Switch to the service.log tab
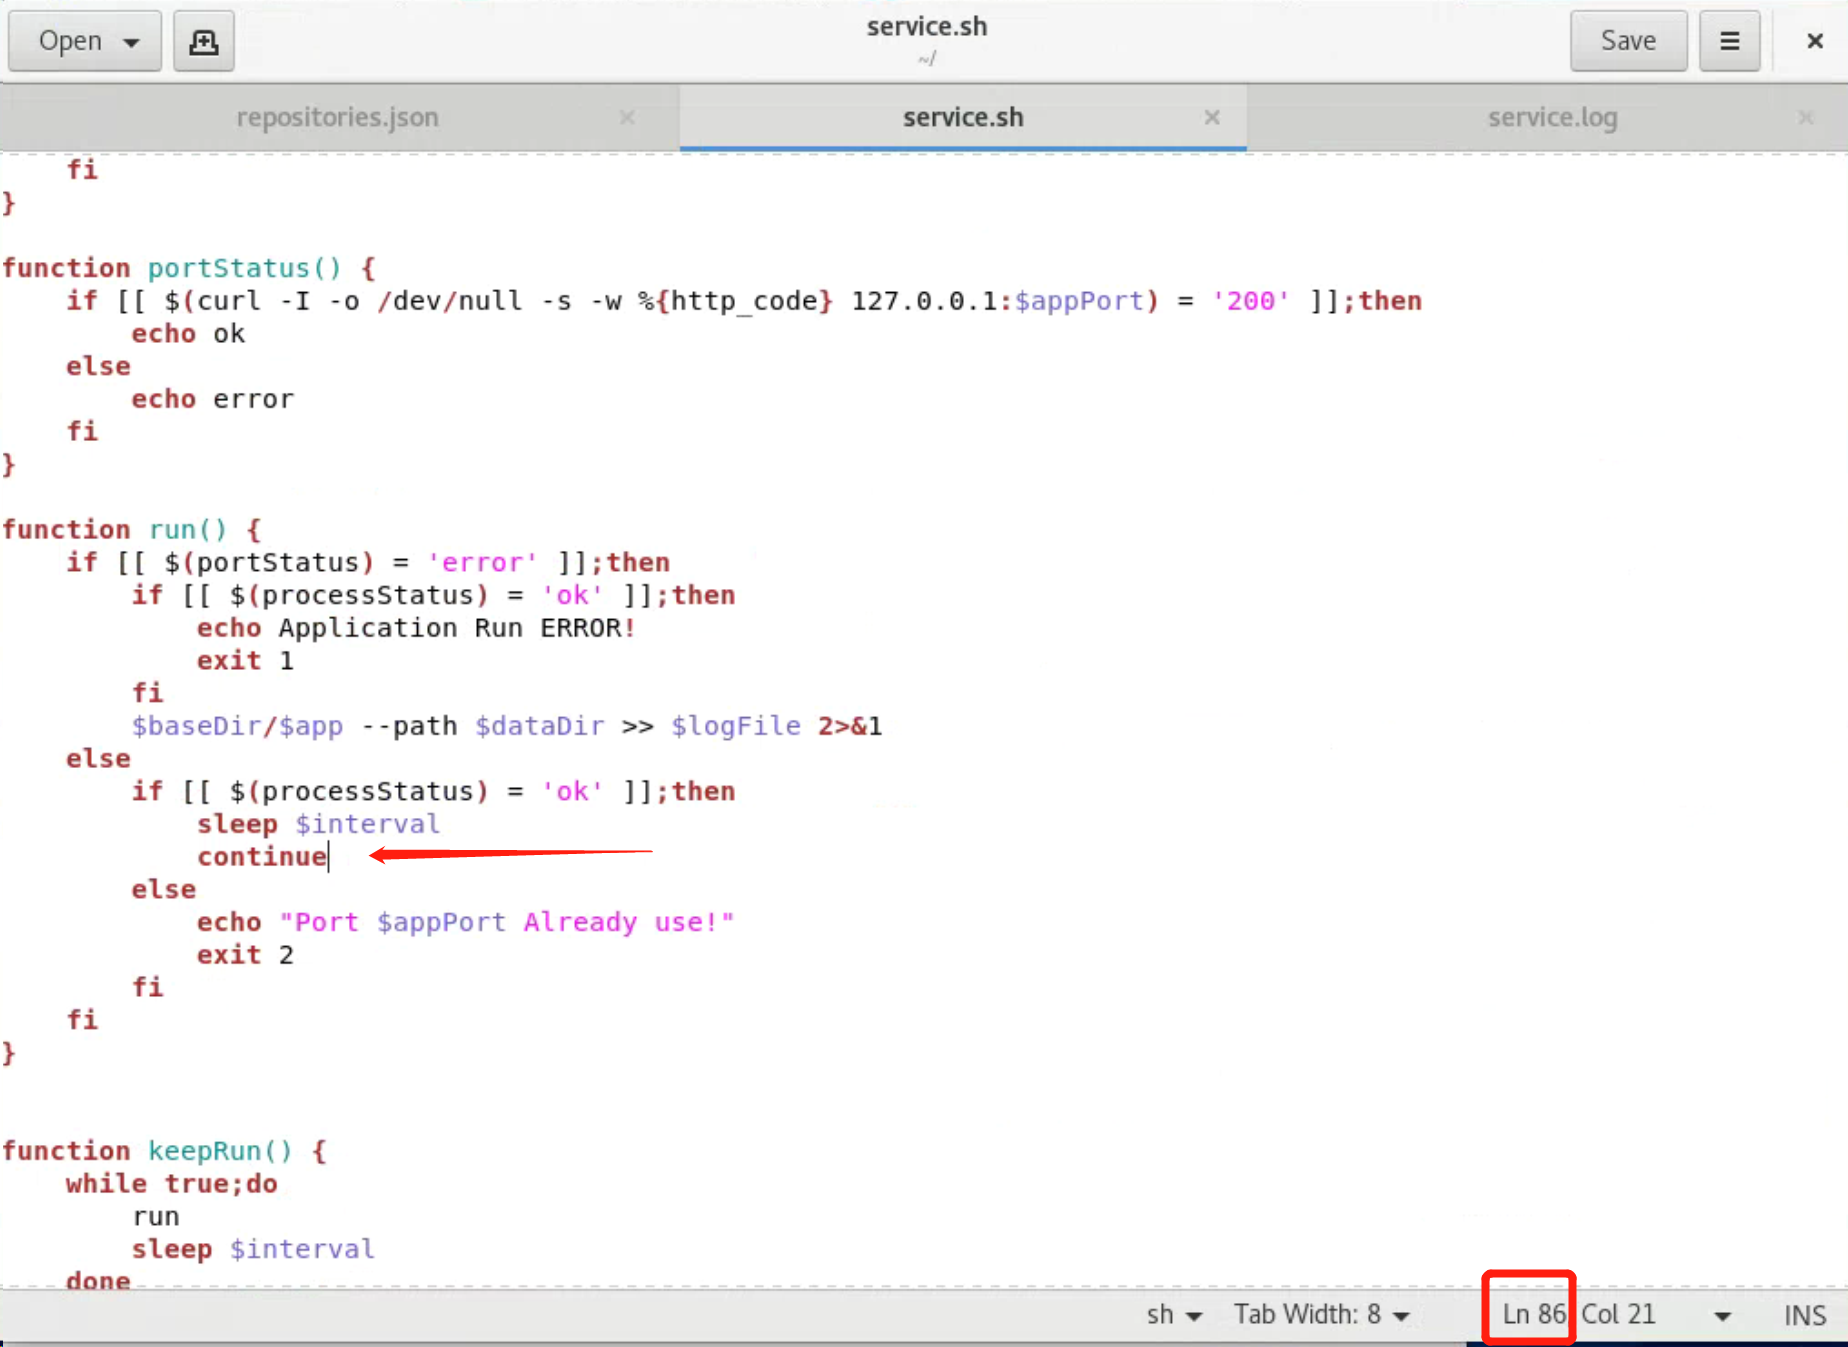The image size is (1848, 1347). pos(1552,117)
